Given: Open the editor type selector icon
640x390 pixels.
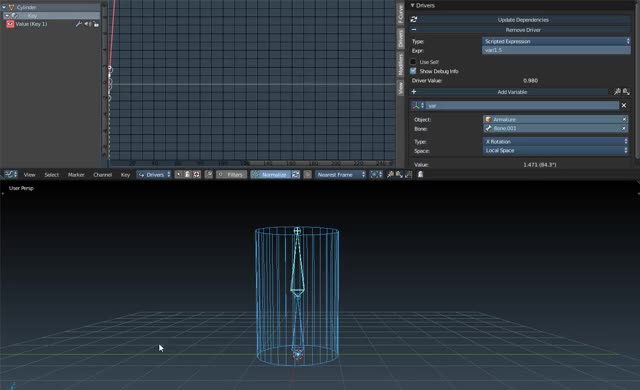Looking at the screenshot, I should (x=11, y=174).
